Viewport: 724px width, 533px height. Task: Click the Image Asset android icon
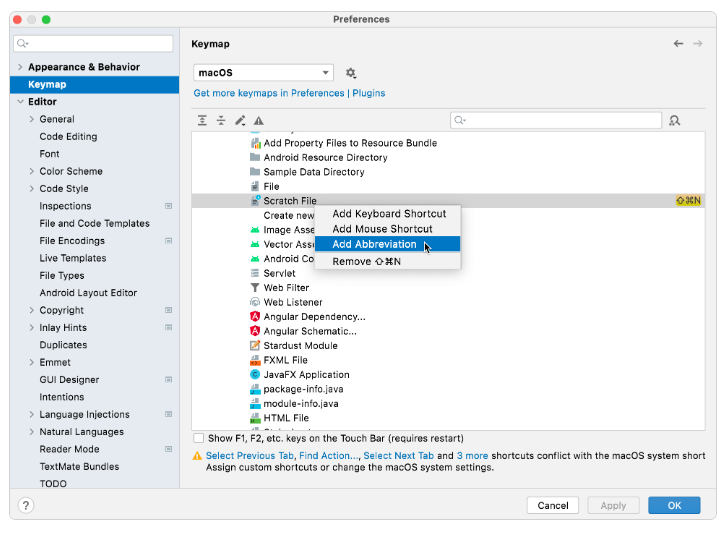[x=255, y=230]
